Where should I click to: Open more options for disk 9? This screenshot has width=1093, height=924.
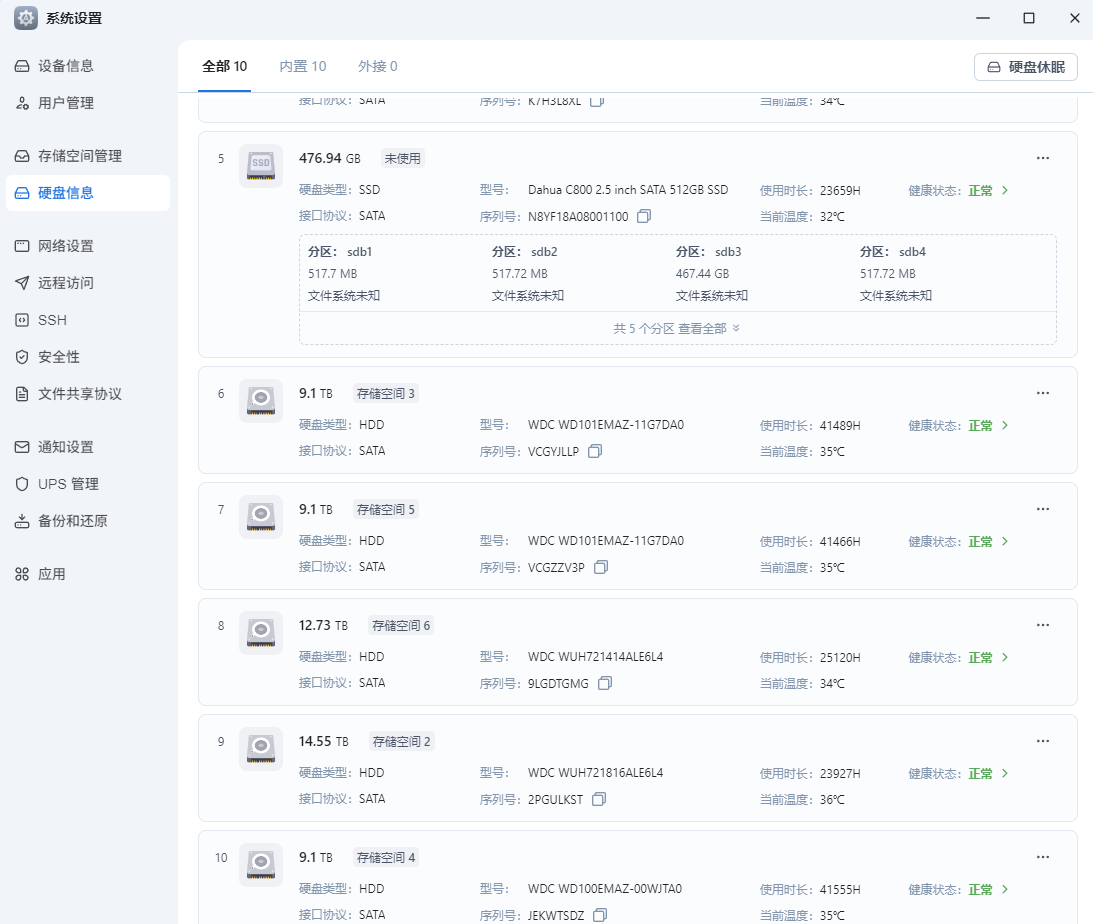[1043, 741]
